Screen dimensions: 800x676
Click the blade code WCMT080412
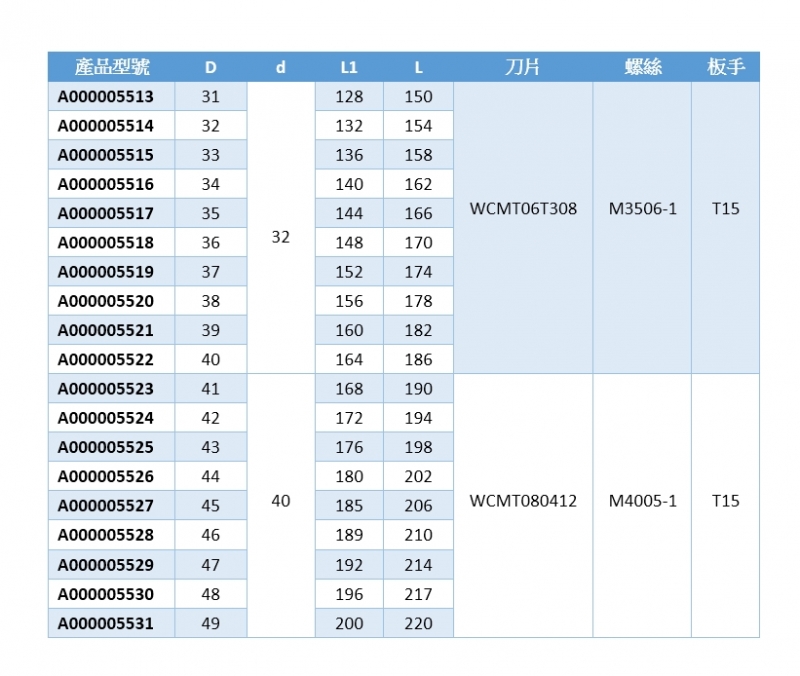click(523, 501)
